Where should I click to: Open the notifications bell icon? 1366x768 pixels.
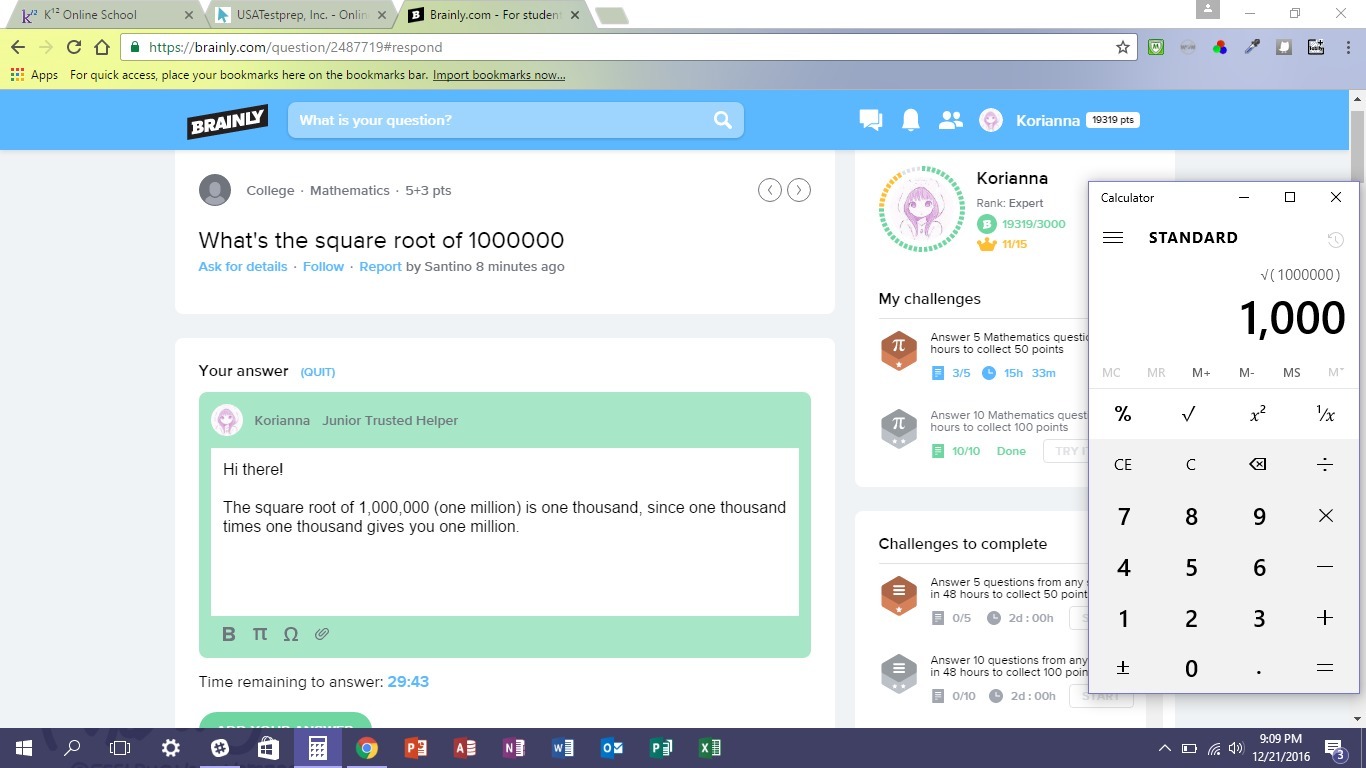click(911, 120)
